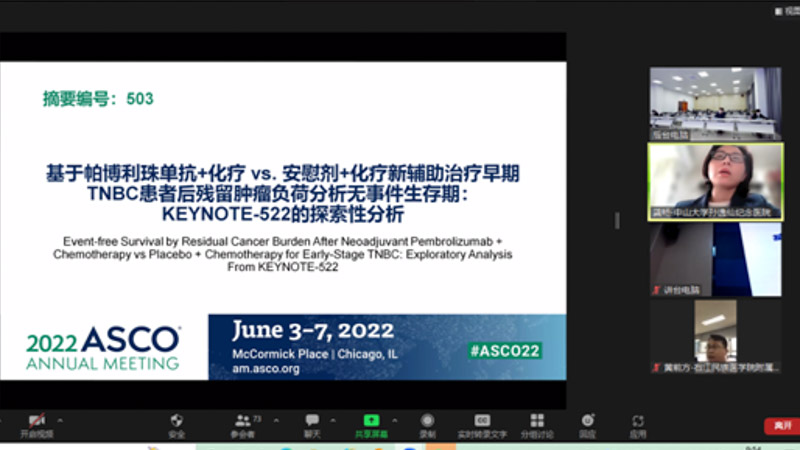Open the 参会者 participants panel

click(243, 426)
